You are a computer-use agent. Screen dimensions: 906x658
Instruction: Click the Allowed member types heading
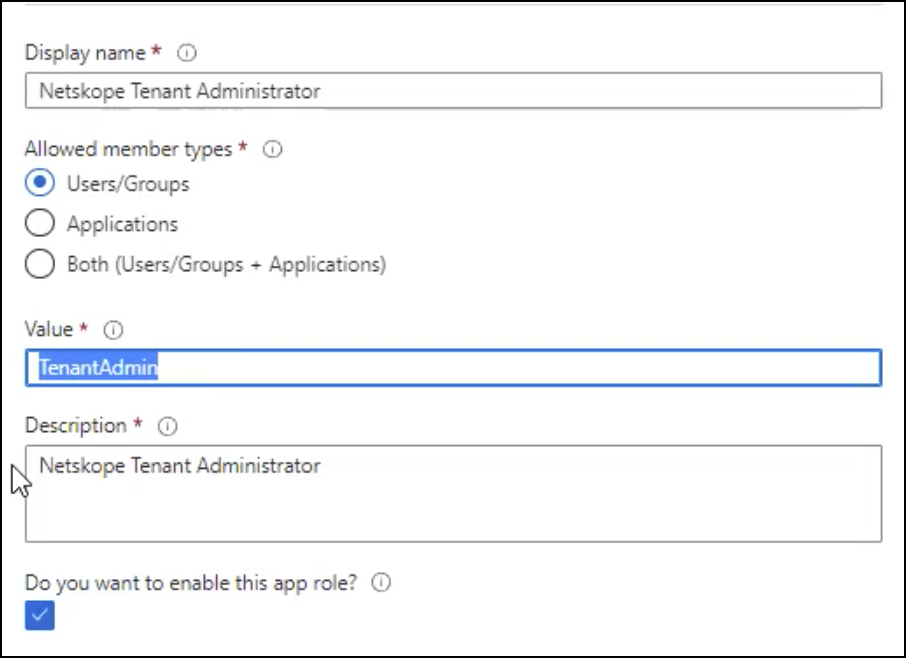[128, 150]
